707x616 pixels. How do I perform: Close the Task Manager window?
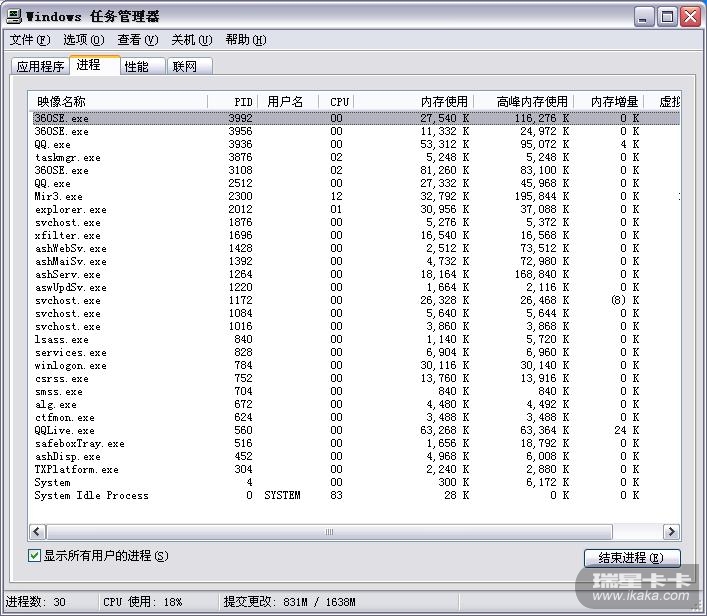pyautogui.click(x=690, y=18)
